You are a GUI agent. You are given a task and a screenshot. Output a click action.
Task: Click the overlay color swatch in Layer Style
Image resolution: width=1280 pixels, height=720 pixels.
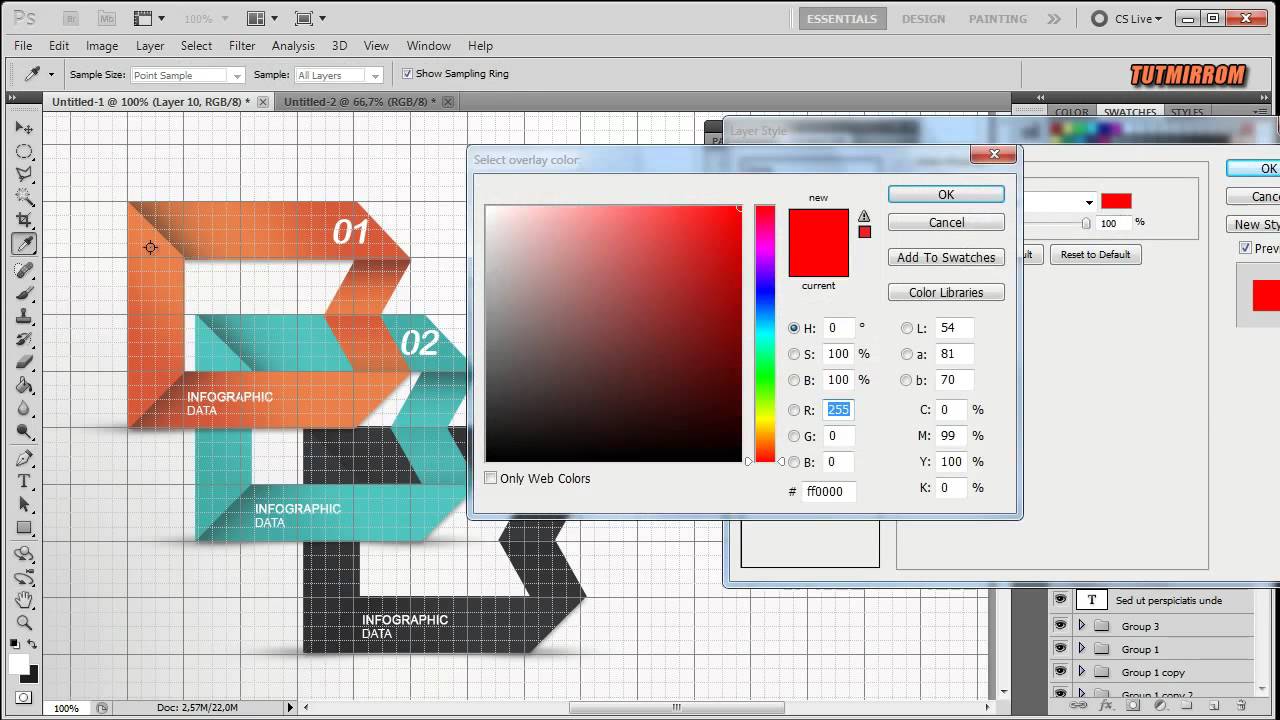pos(1116,201)
